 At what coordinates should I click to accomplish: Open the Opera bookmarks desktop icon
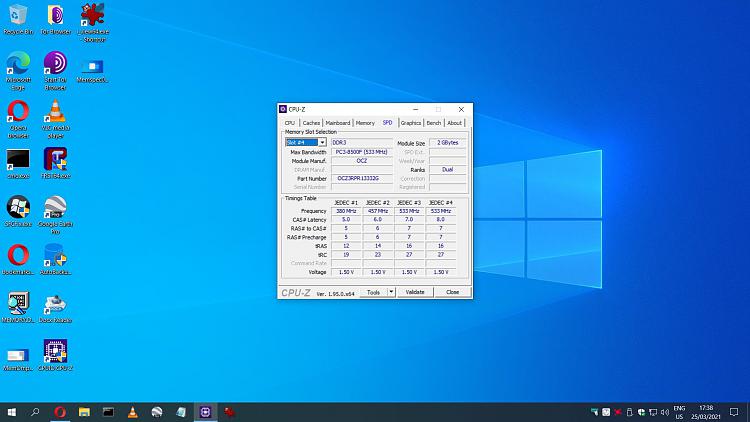point(18,259)
